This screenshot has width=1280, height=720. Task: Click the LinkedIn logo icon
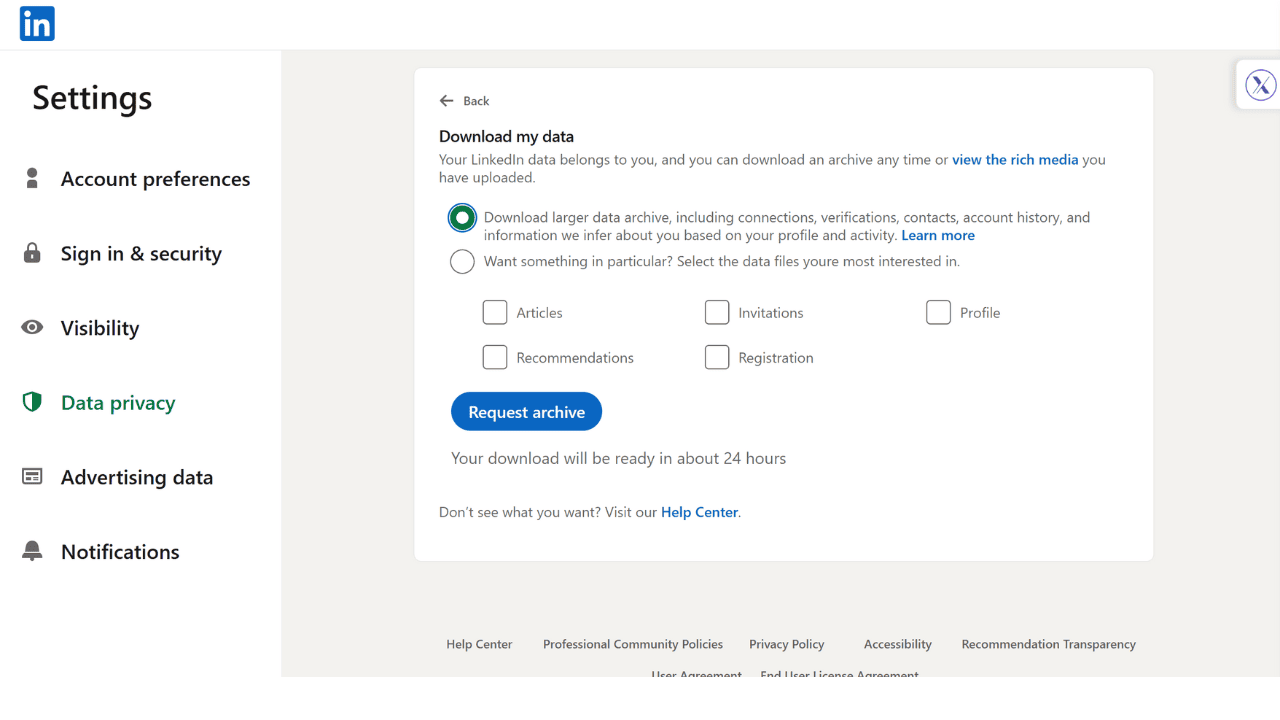pyautogui.click(x=37, y=24)
